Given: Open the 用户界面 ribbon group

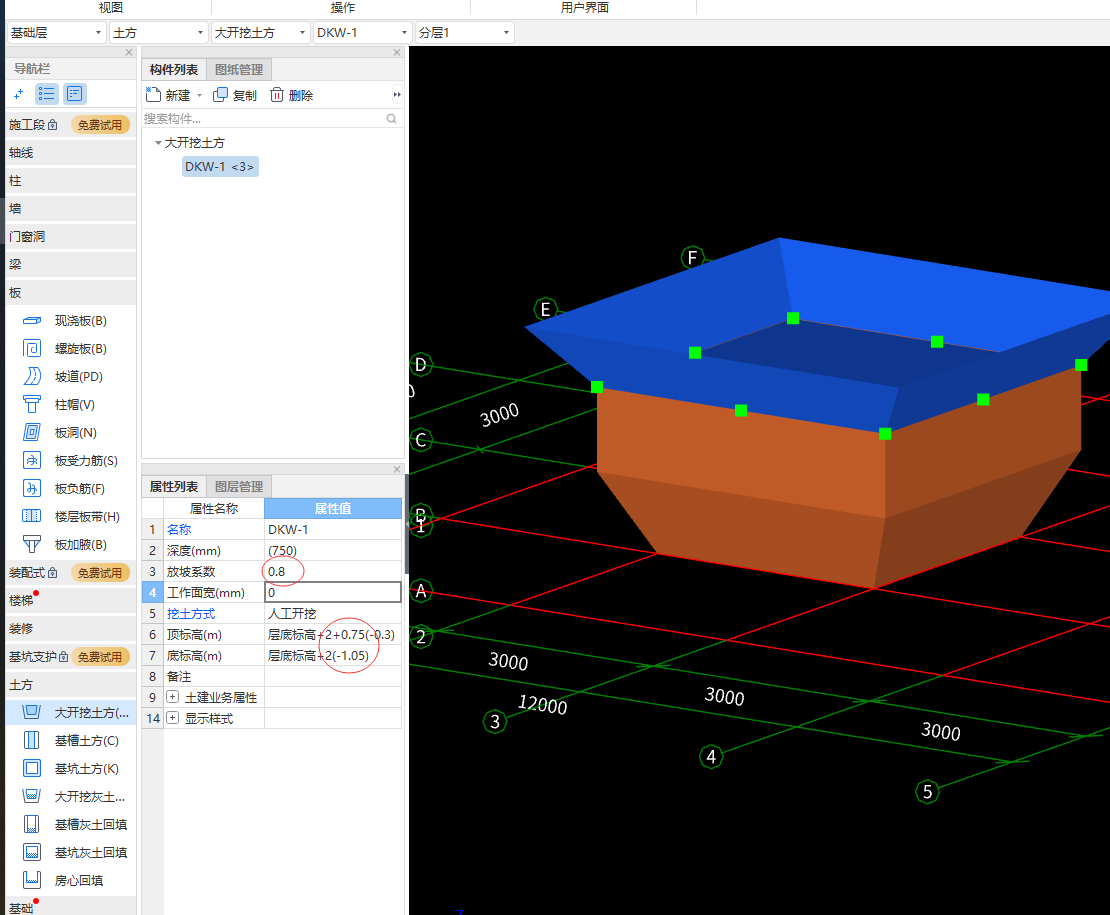Looking at the screenshot, I should click(x=585, y=8).
